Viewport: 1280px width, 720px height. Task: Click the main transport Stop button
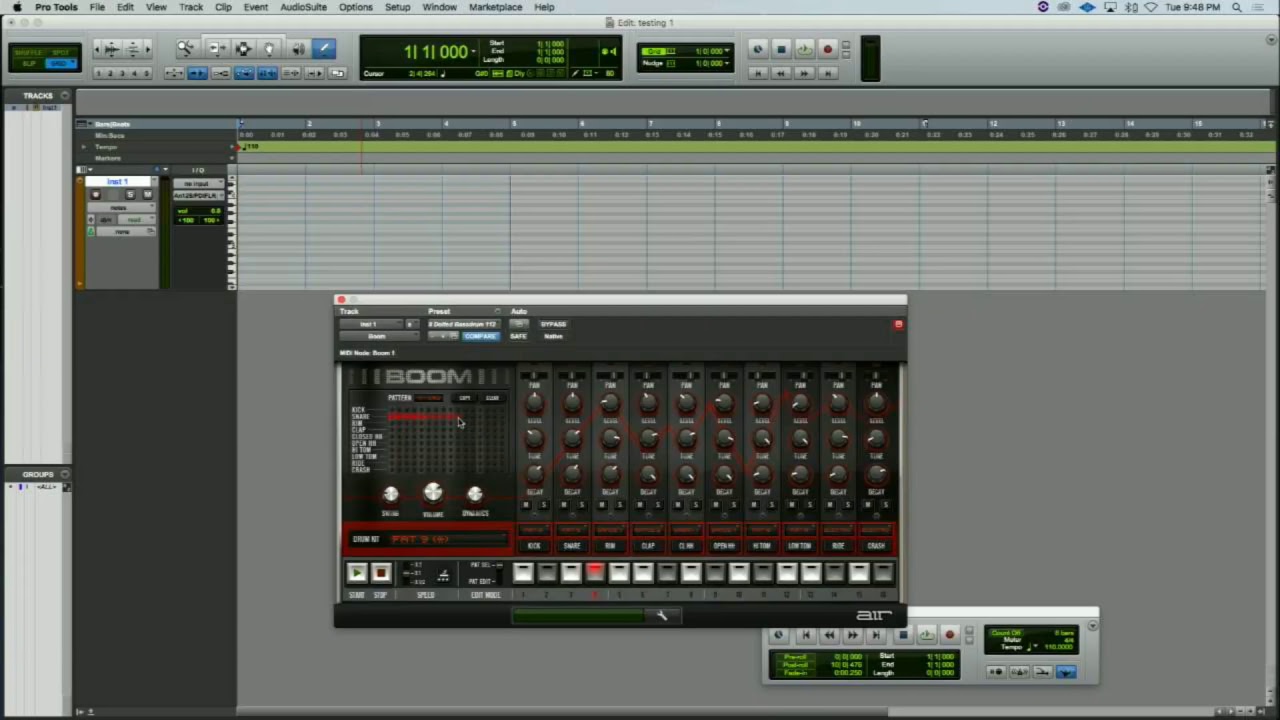[x=781, y=49]
